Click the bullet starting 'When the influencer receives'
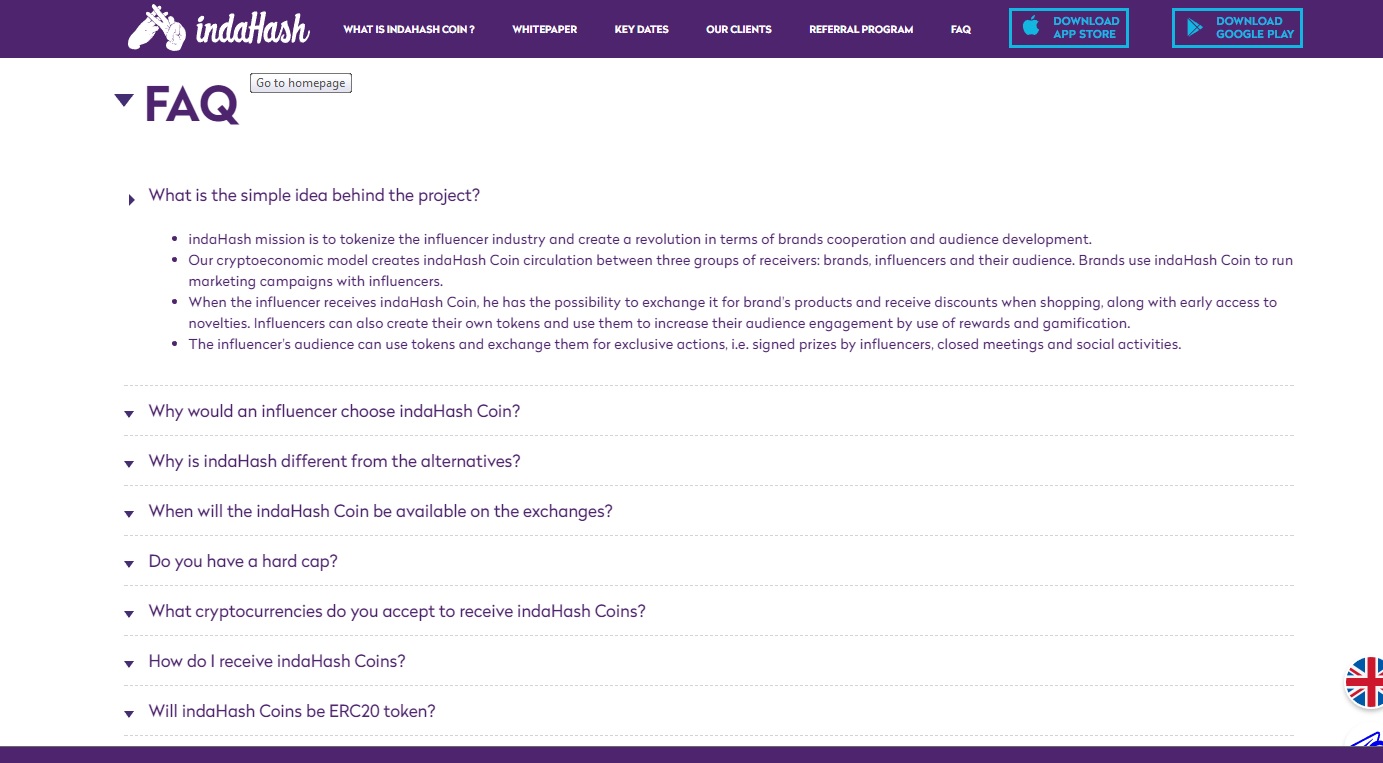This screenshot has width=1383, height=763. (x=732, y=313)
